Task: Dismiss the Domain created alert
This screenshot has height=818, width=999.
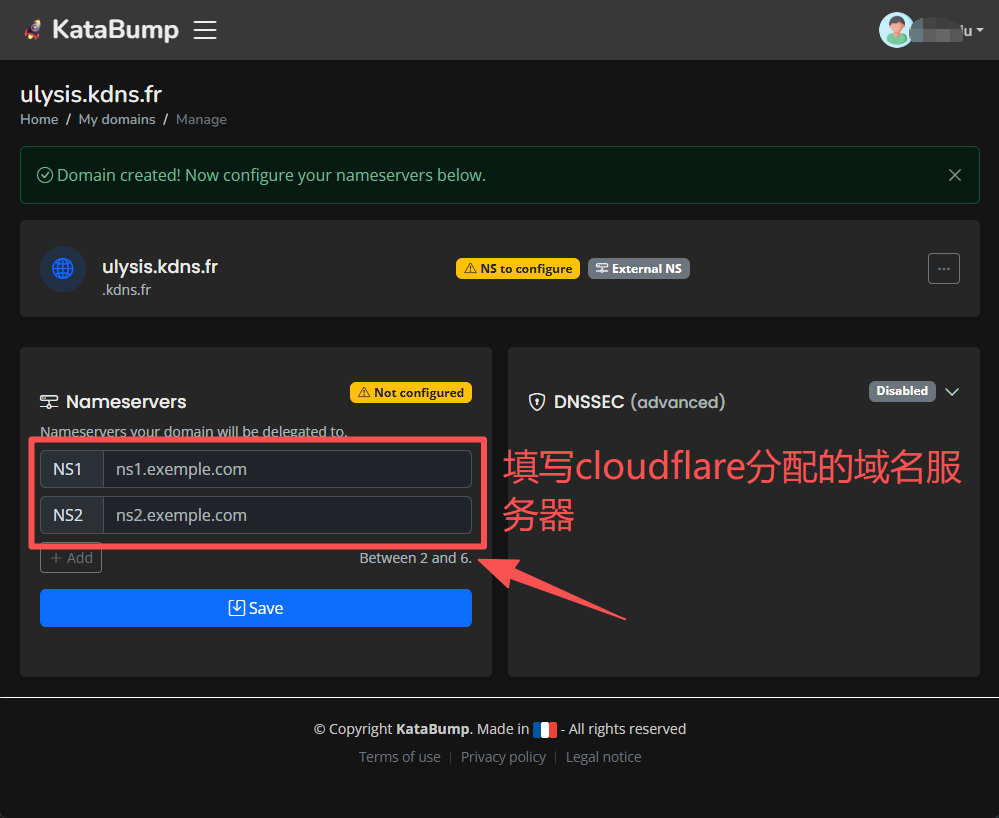Action: [x=954, y=175]
